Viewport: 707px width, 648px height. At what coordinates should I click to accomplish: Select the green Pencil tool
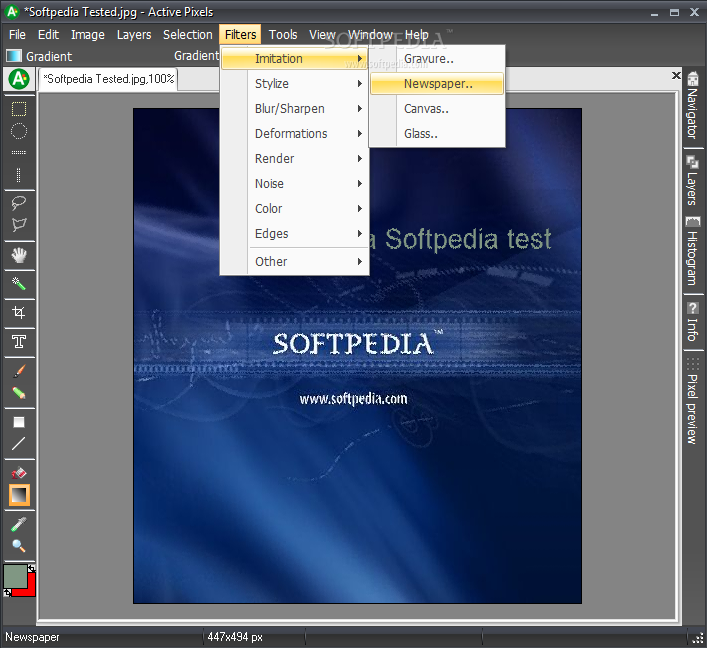(18, 393)
